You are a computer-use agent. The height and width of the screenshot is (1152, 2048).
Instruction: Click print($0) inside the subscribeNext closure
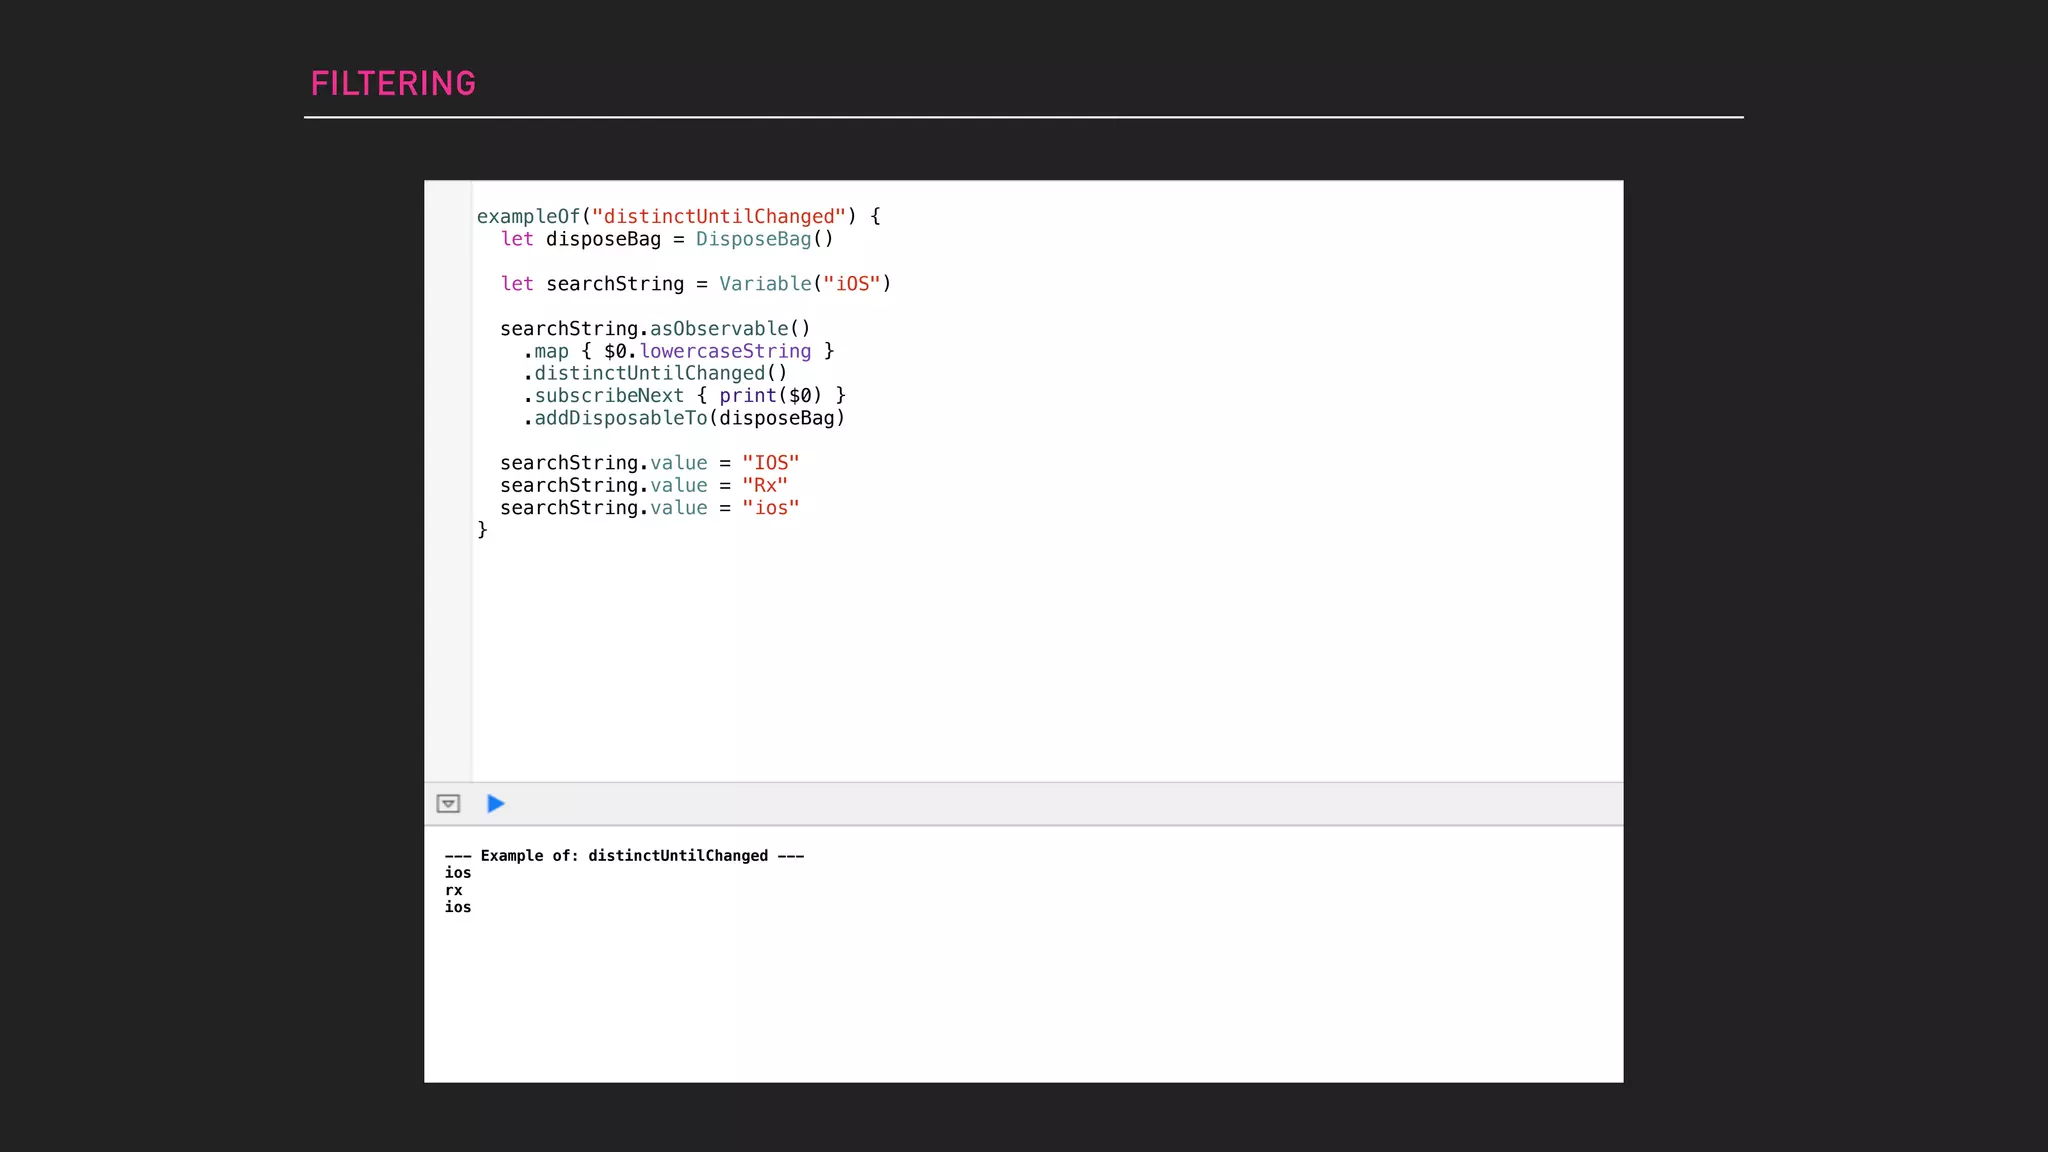coord(770,396)
